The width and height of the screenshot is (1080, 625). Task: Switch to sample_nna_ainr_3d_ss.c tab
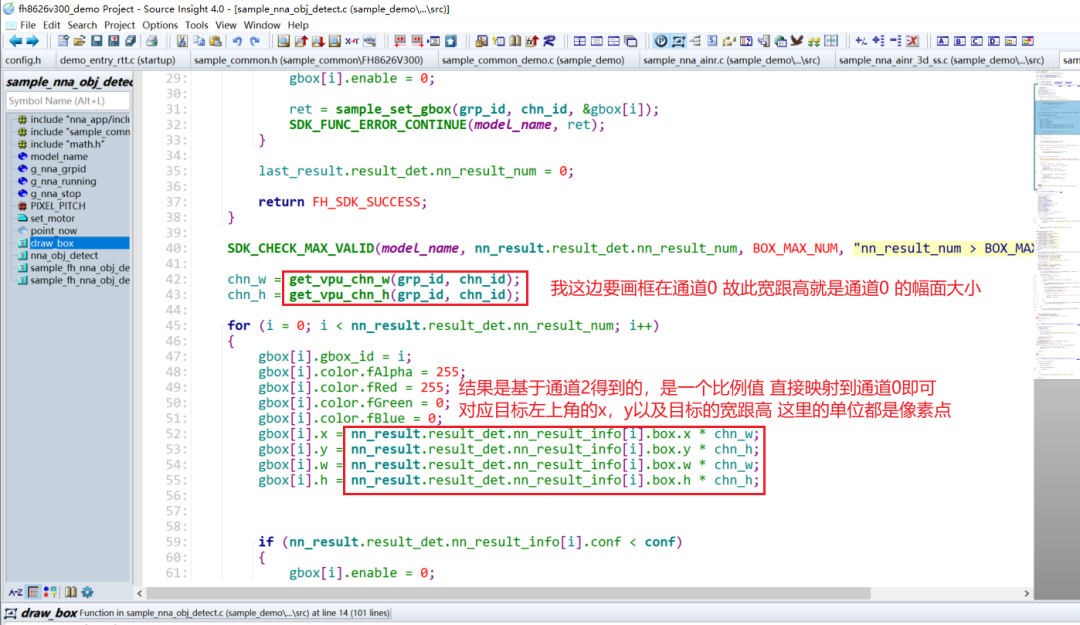pyautogui.click(x=941, y=60)
